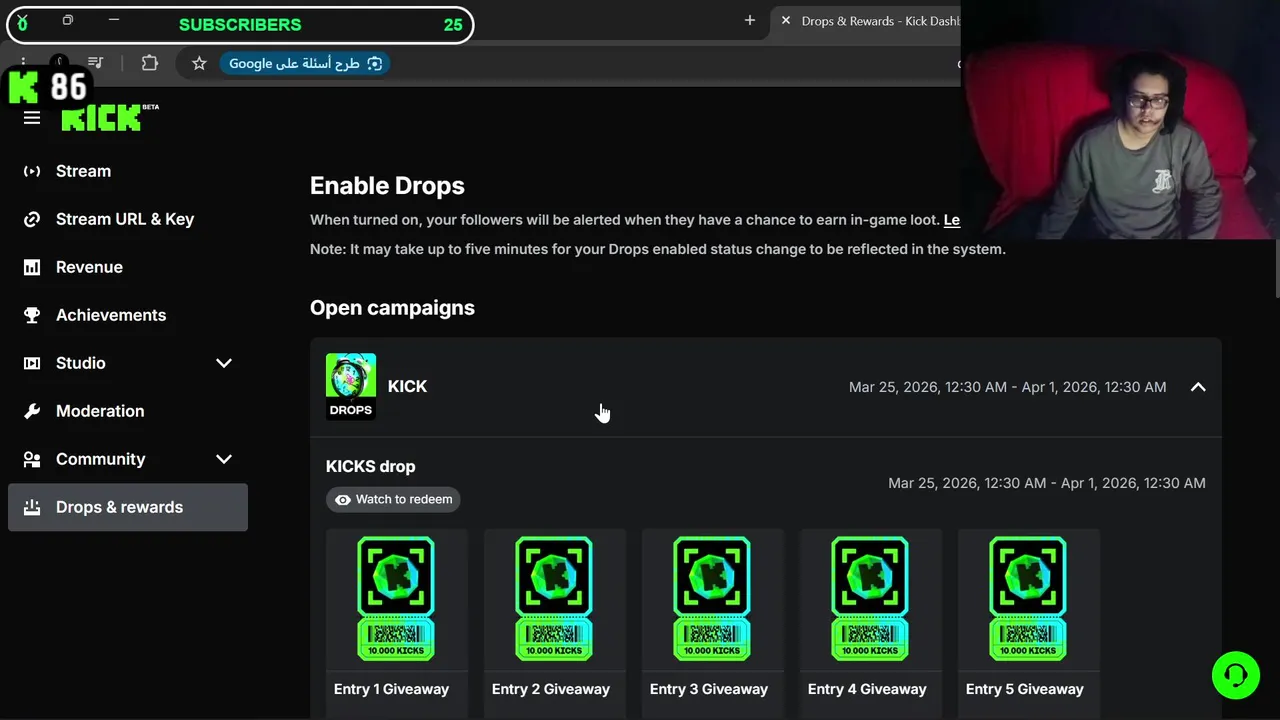Image resolution: width=1280 pixels, height=720 pixels.
Task: Select the Entry 1 Giveaway drop image
Action: (396, 598)
